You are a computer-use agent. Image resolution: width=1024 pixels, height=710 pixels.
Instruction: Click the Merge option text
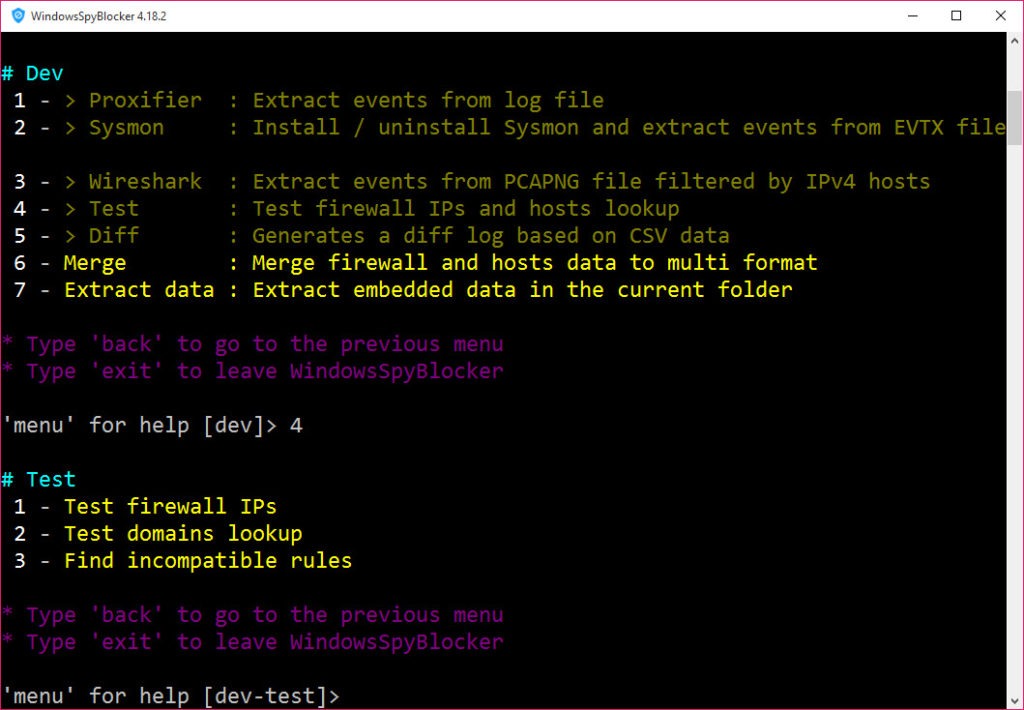tap(95, 263)
